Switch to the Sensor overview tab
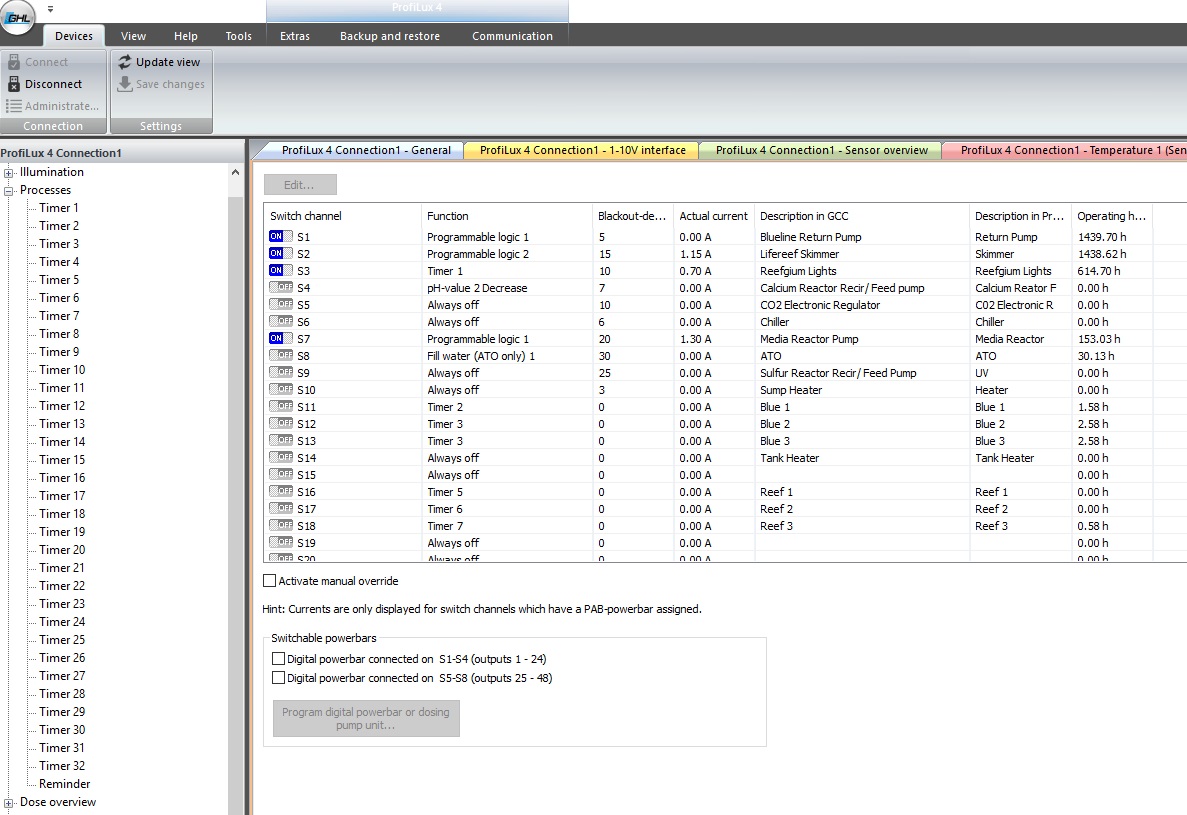The image size is (1187, 815). 821,150
